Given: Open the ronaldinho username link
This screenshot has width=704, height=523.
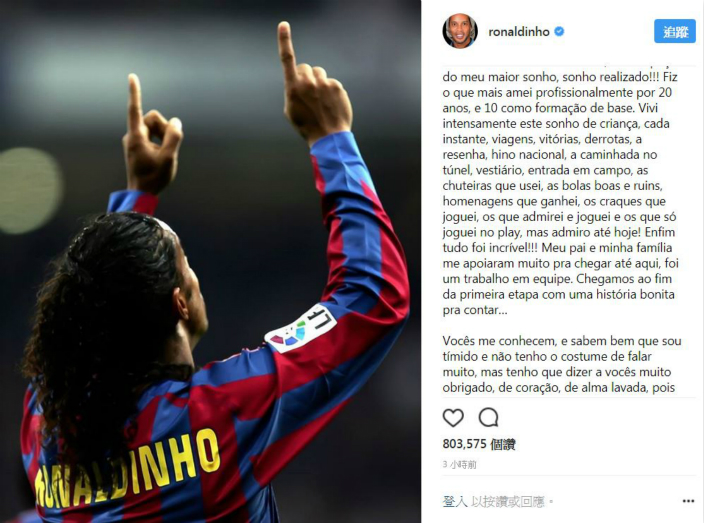Looking at the screenshot, I should click(x=519, y=32).
